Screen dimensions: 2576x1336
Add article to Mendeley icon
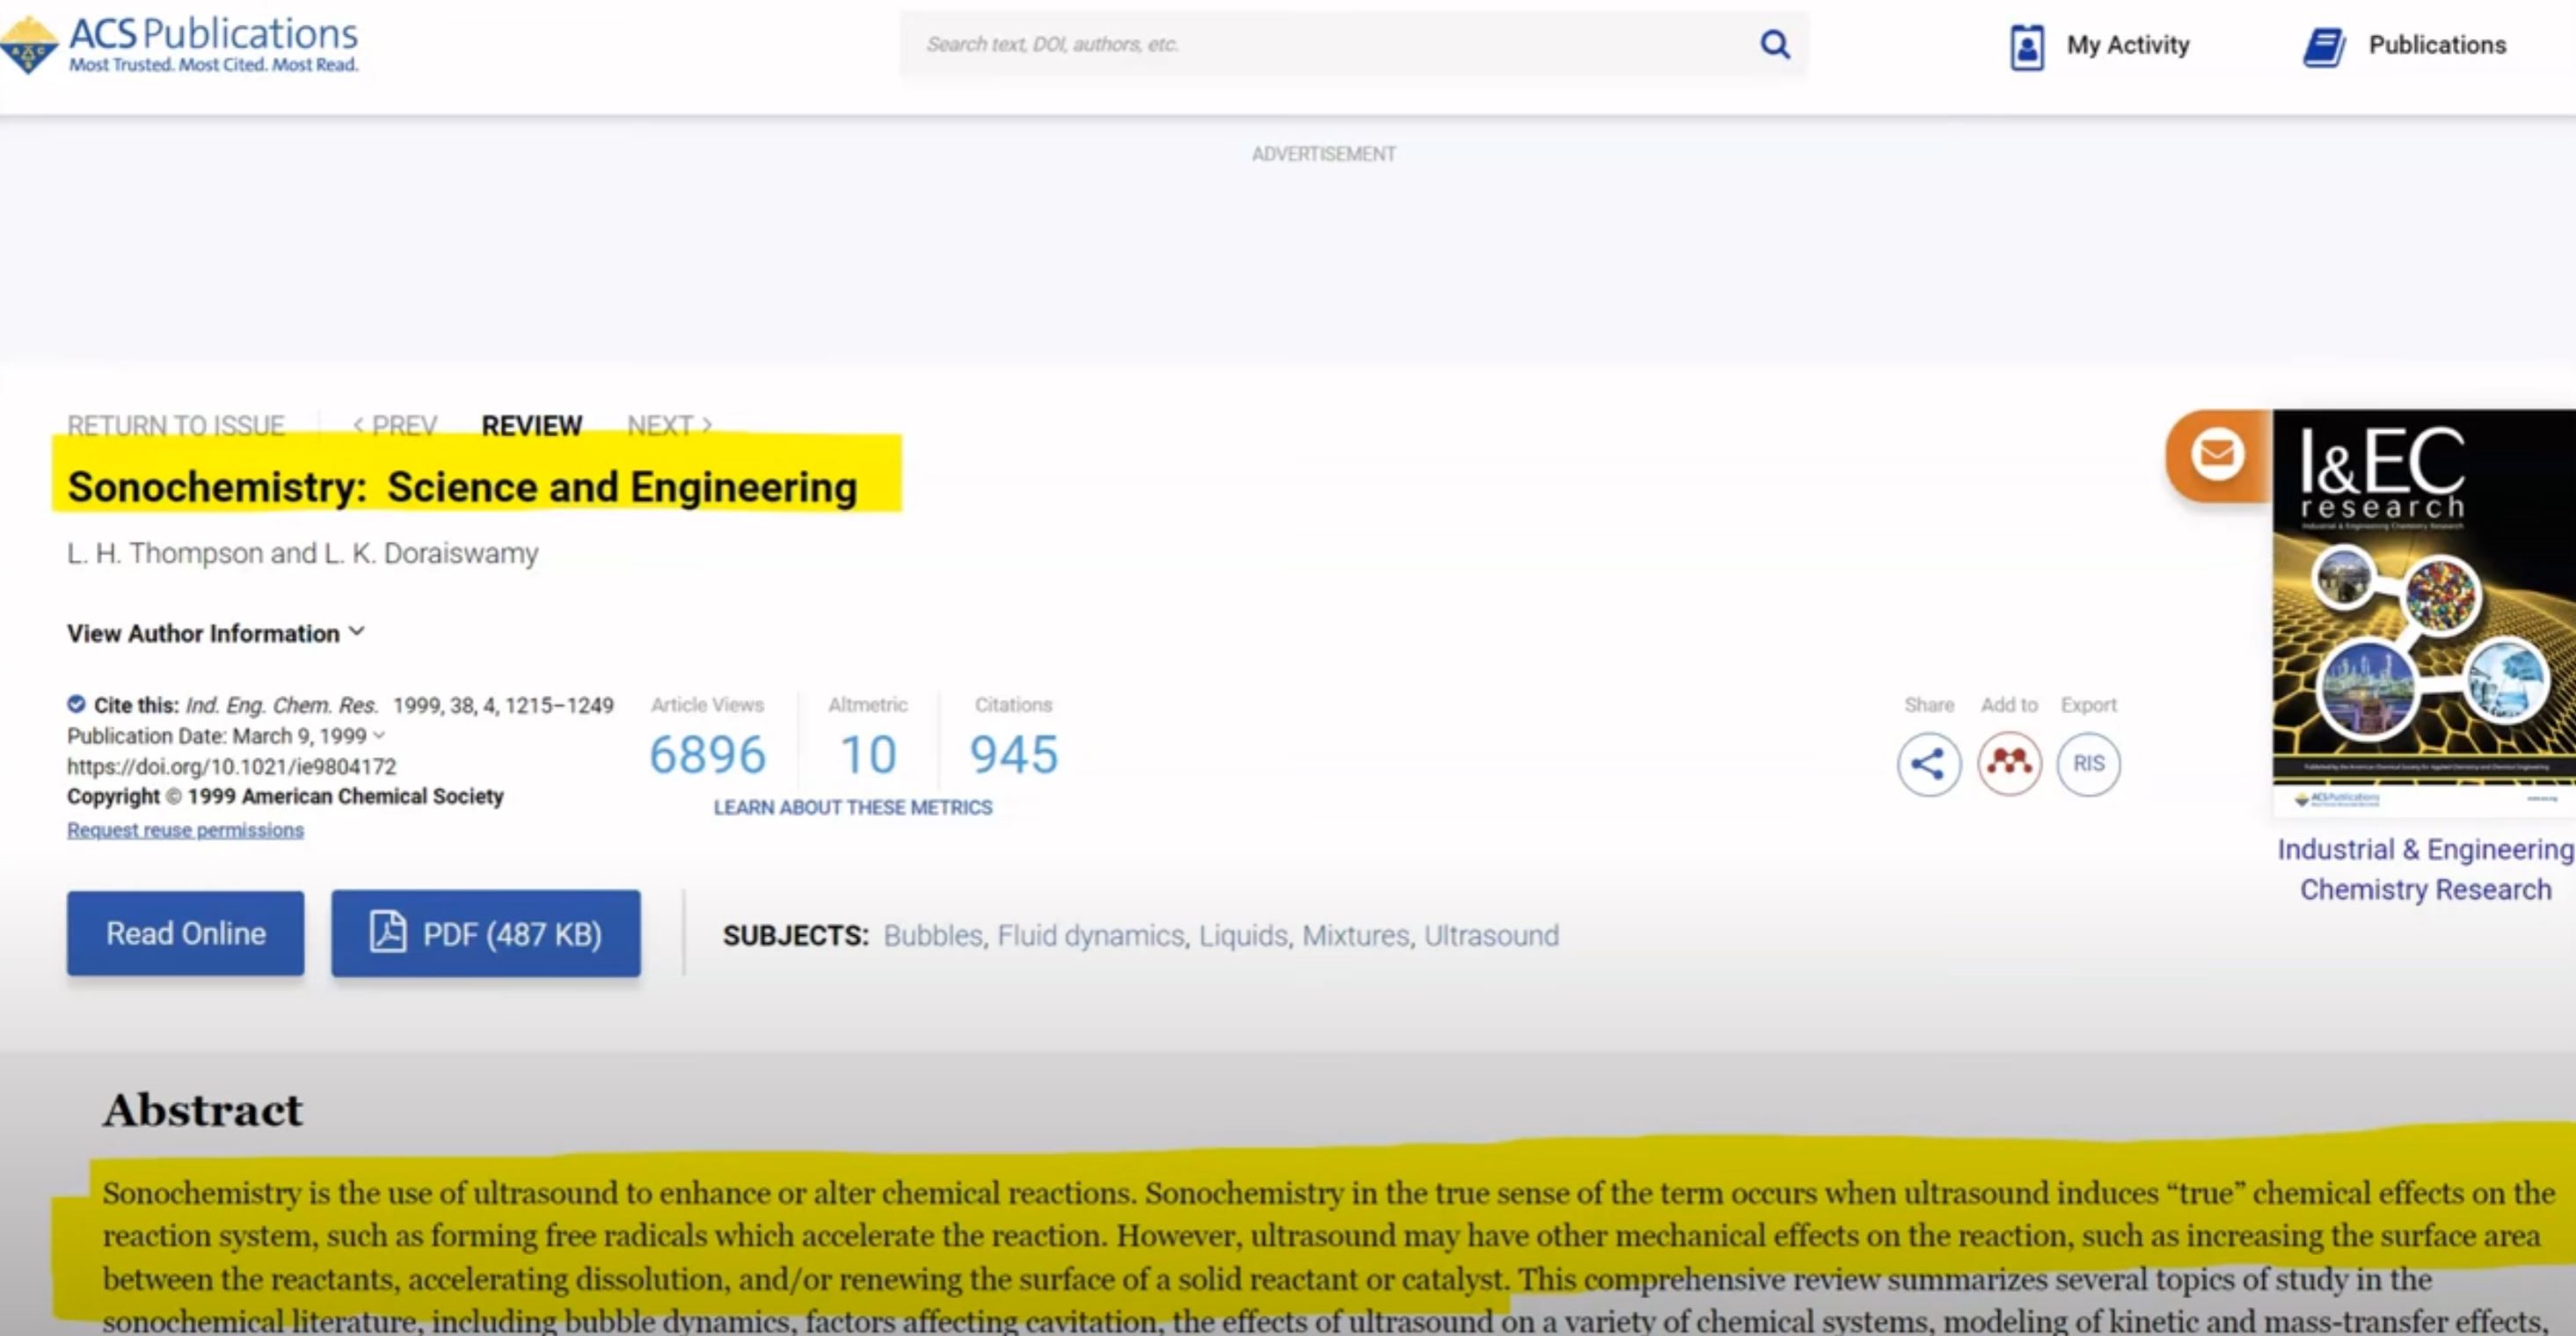tap(2009, 764)
